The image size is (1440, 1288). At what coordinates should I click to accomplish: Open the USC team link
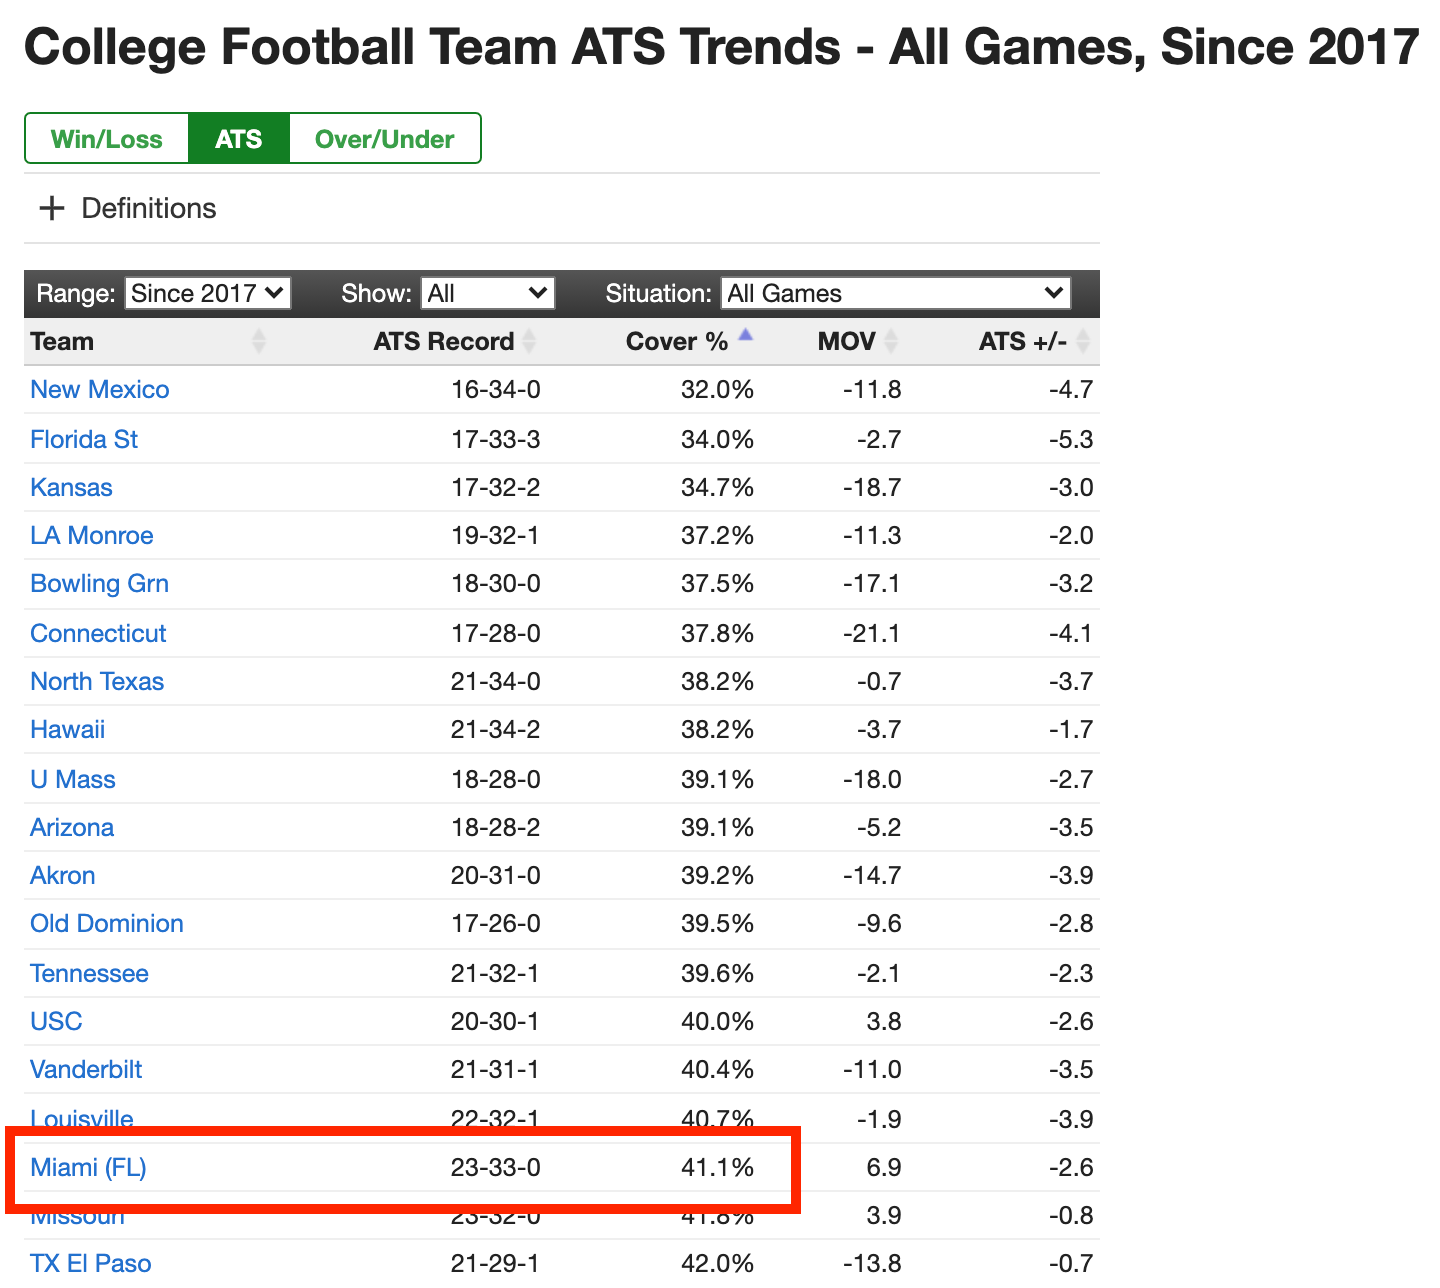point(56,1021)
